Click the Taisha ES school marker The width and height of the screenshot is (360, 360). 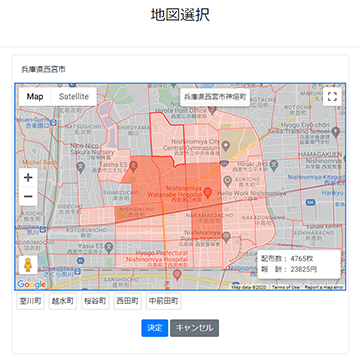[x=134, y=165]
